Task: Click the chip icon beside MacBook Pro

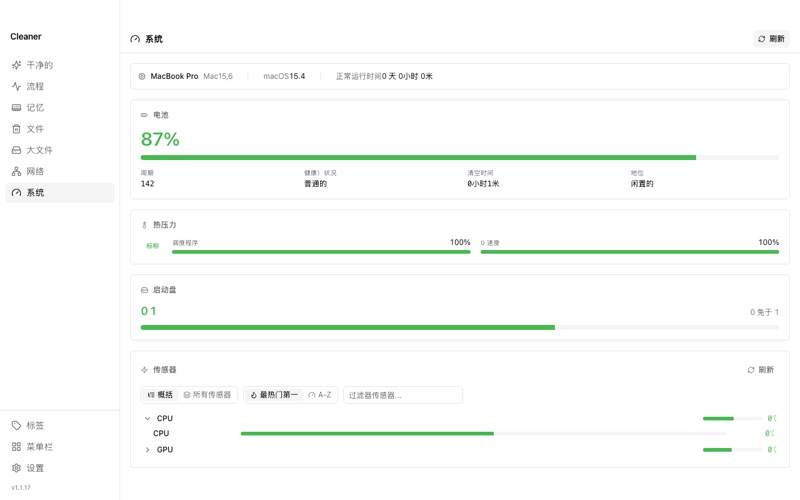Action: [142, 76]
